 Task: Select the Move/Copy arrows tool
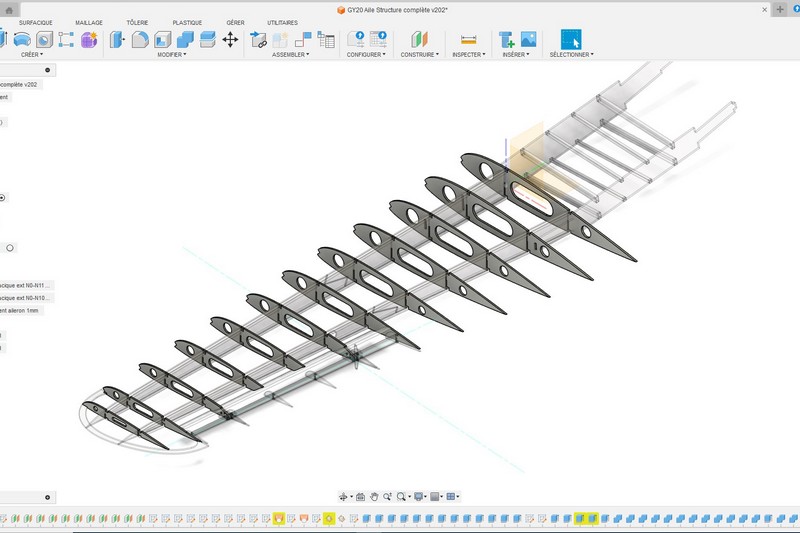point(230,40)
